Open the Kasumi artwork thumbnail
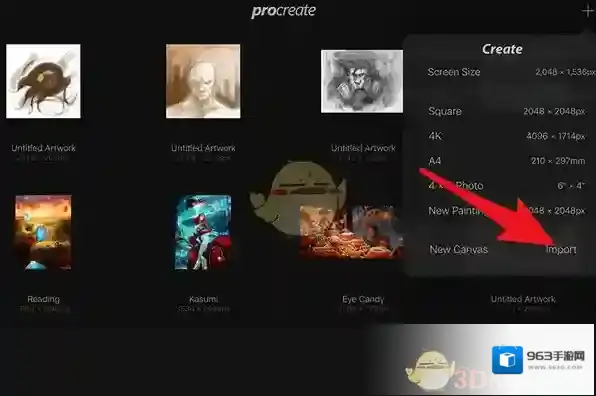Screen dimensions: 596x396 point(203,232)
